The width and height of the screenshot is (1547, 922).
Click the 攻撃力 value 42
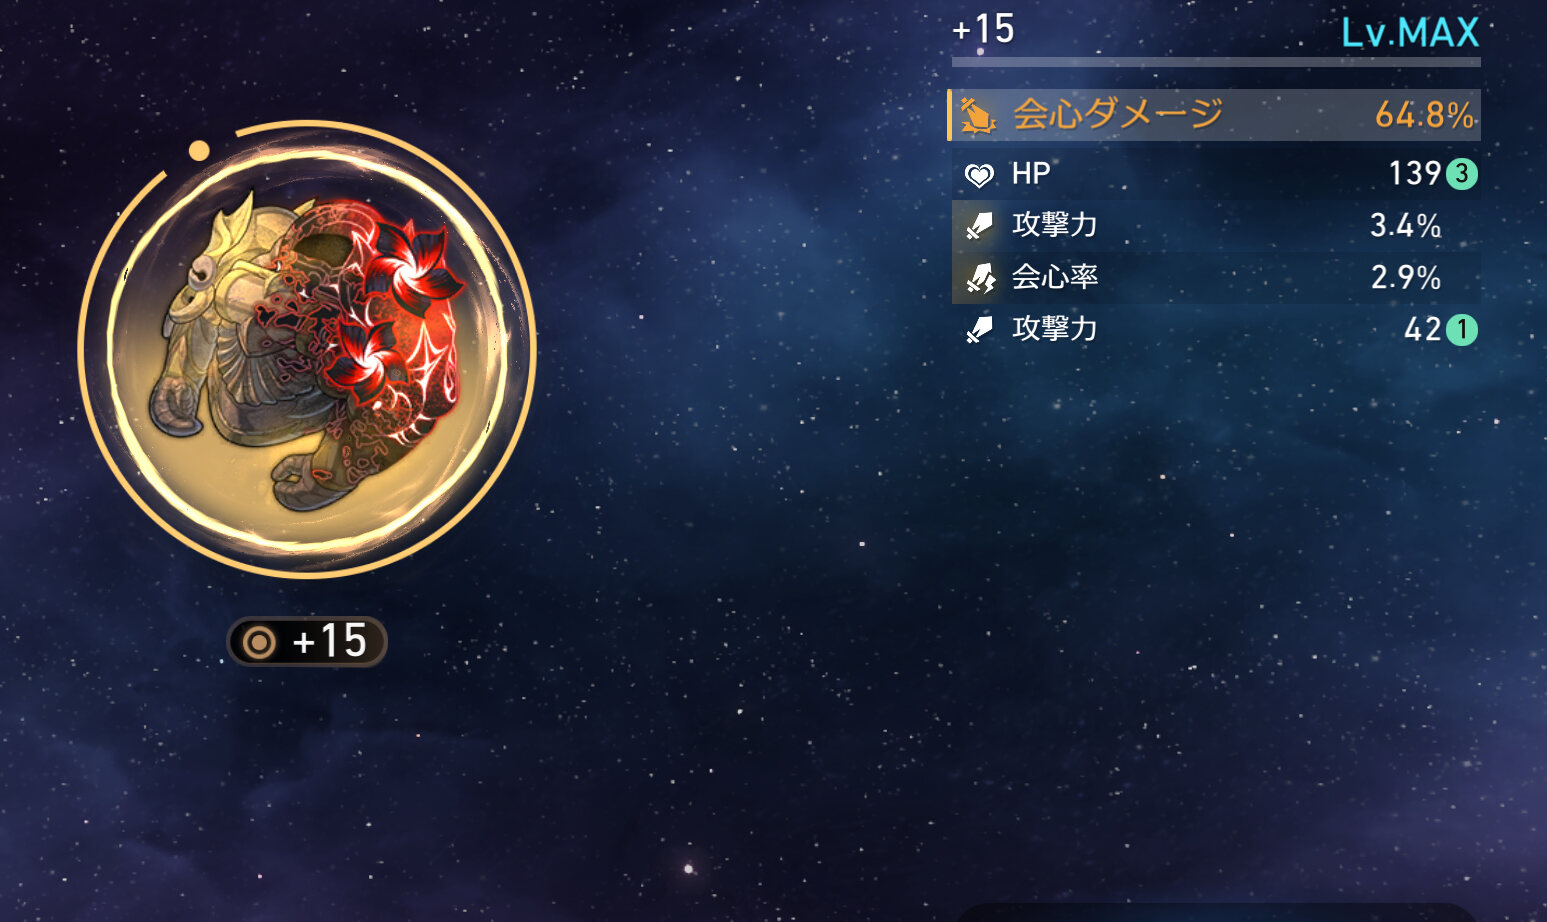click(x=1422, y=329)
